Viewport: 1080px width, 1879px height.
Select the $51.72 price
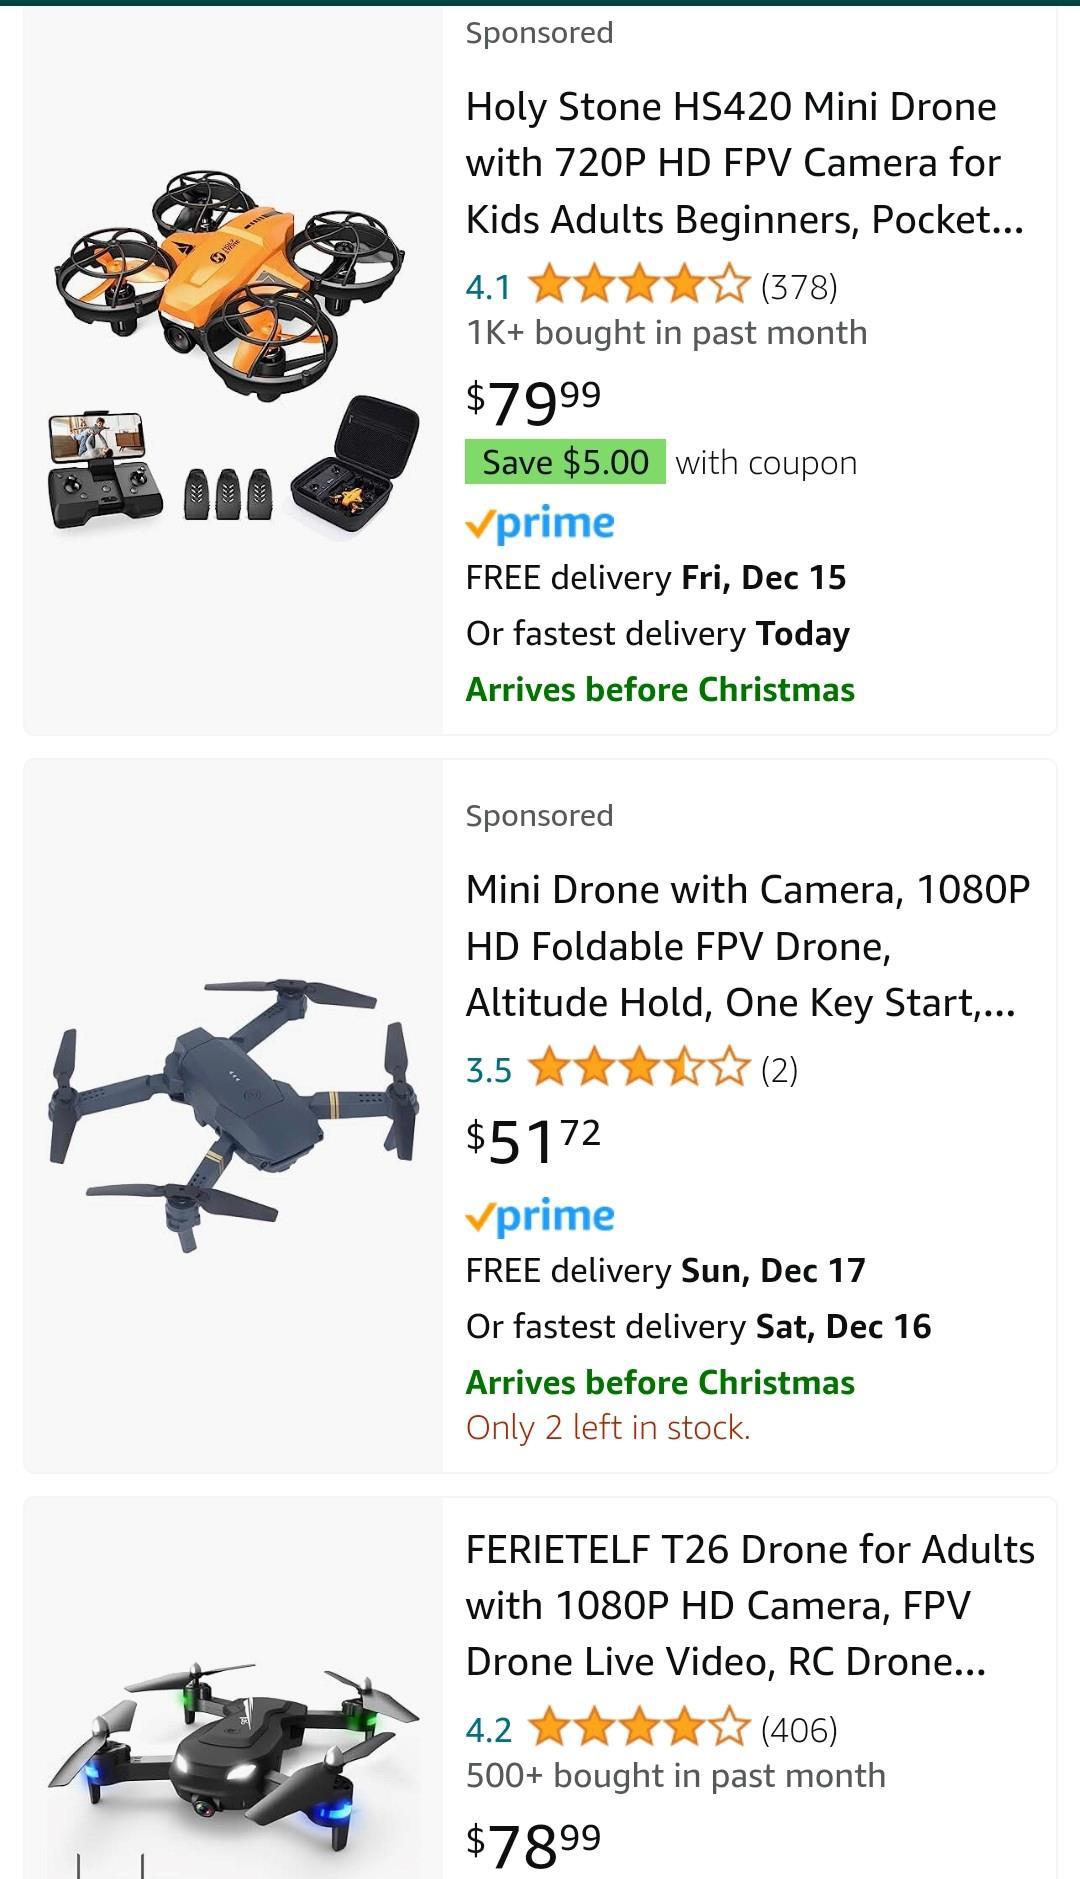point(533,1140)
